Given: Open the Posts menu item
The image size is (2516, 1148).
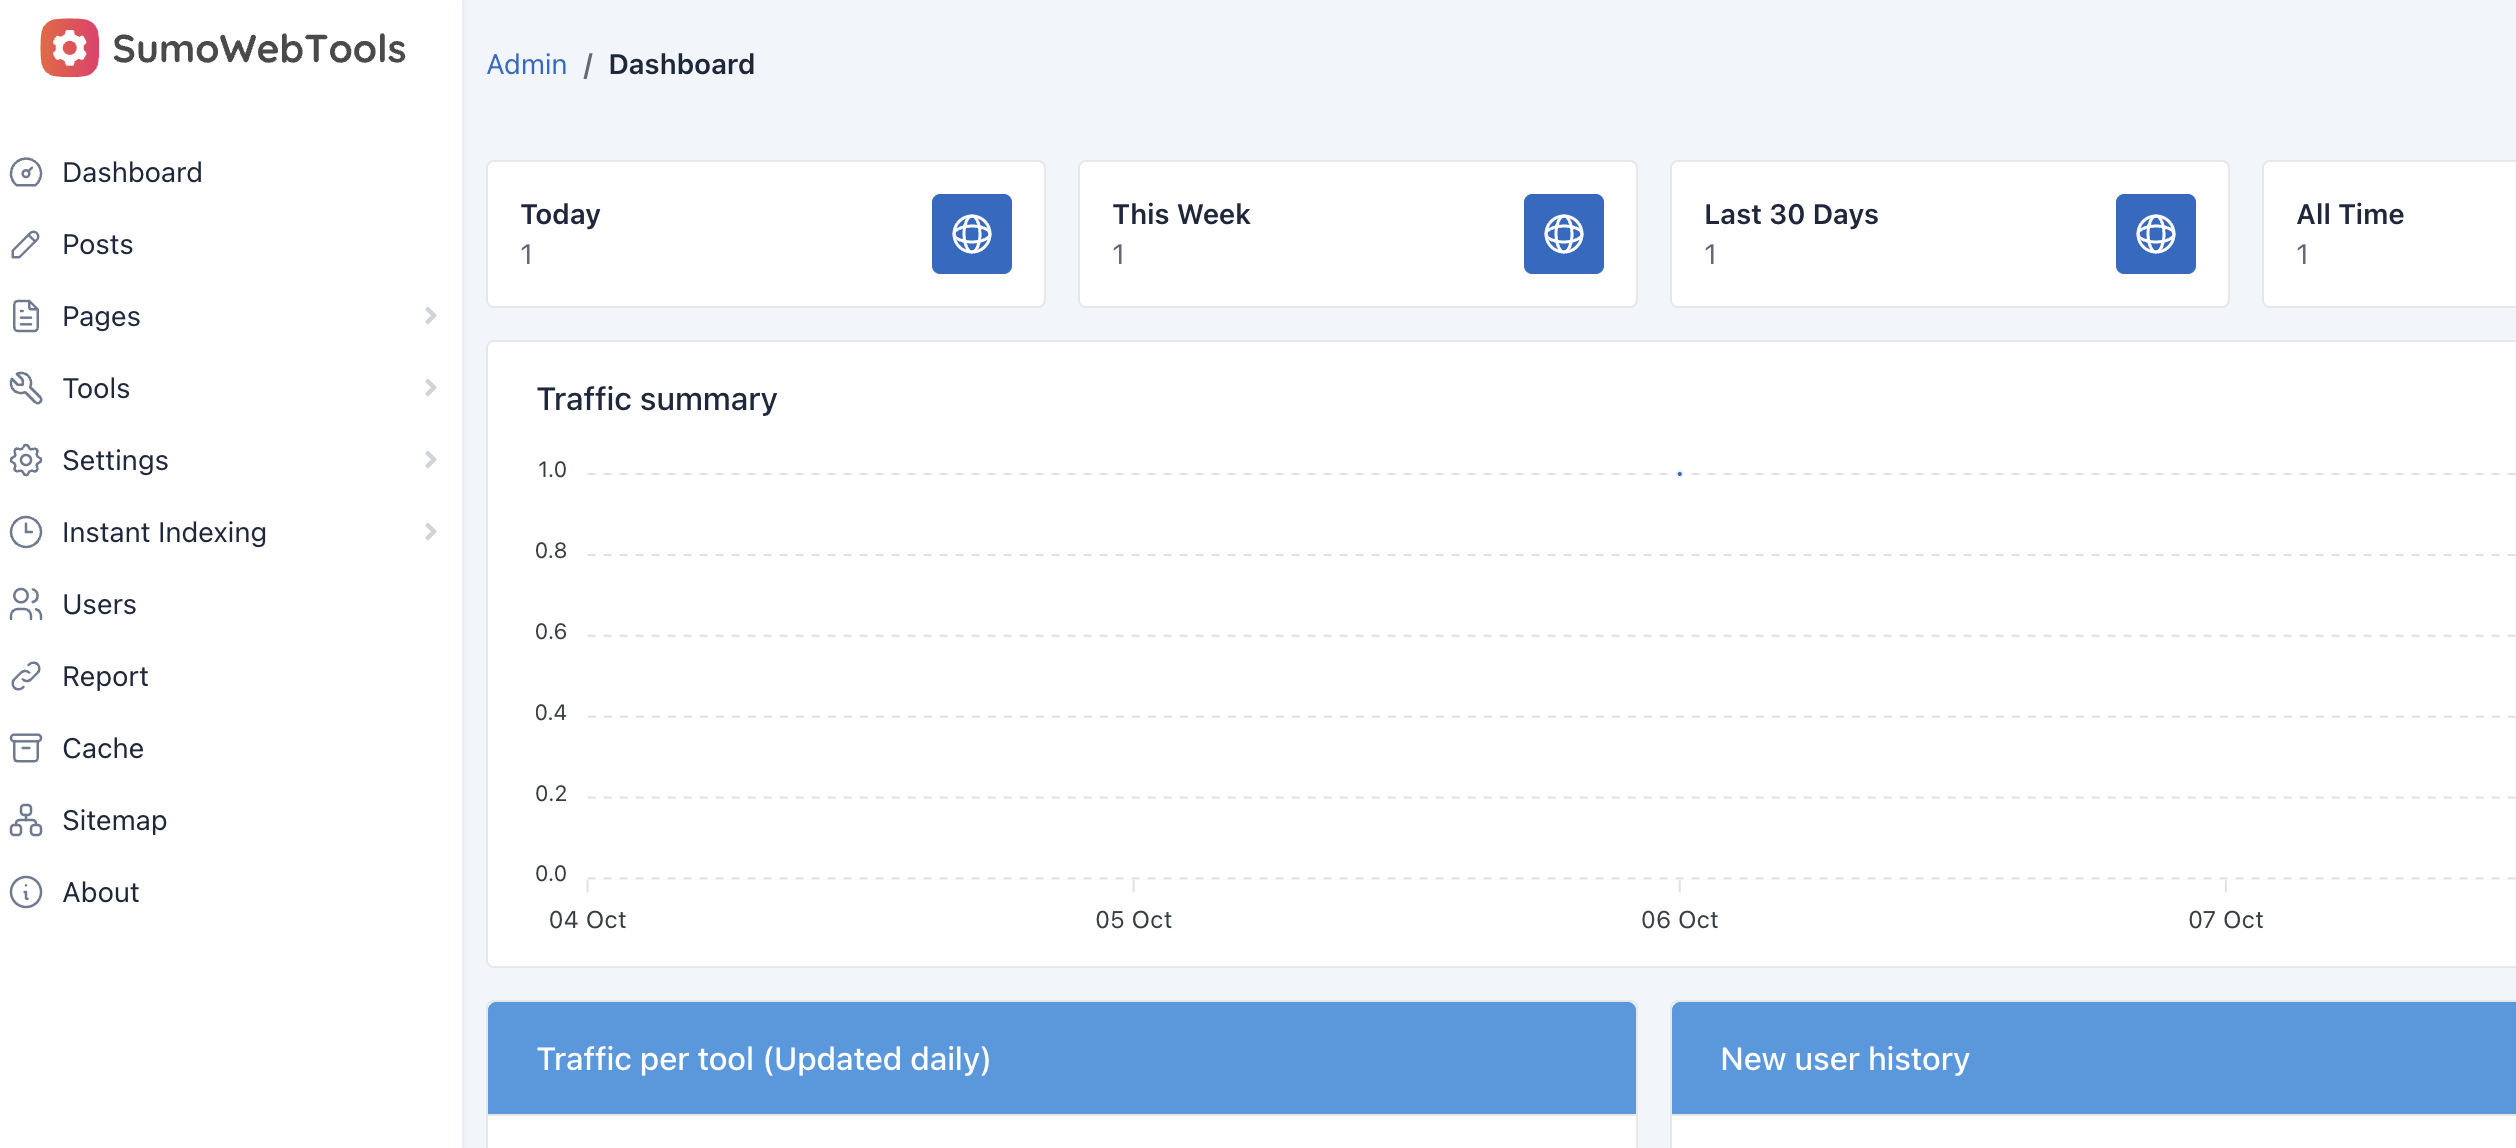Looking at the screenshot, I should tap(98, 245).
